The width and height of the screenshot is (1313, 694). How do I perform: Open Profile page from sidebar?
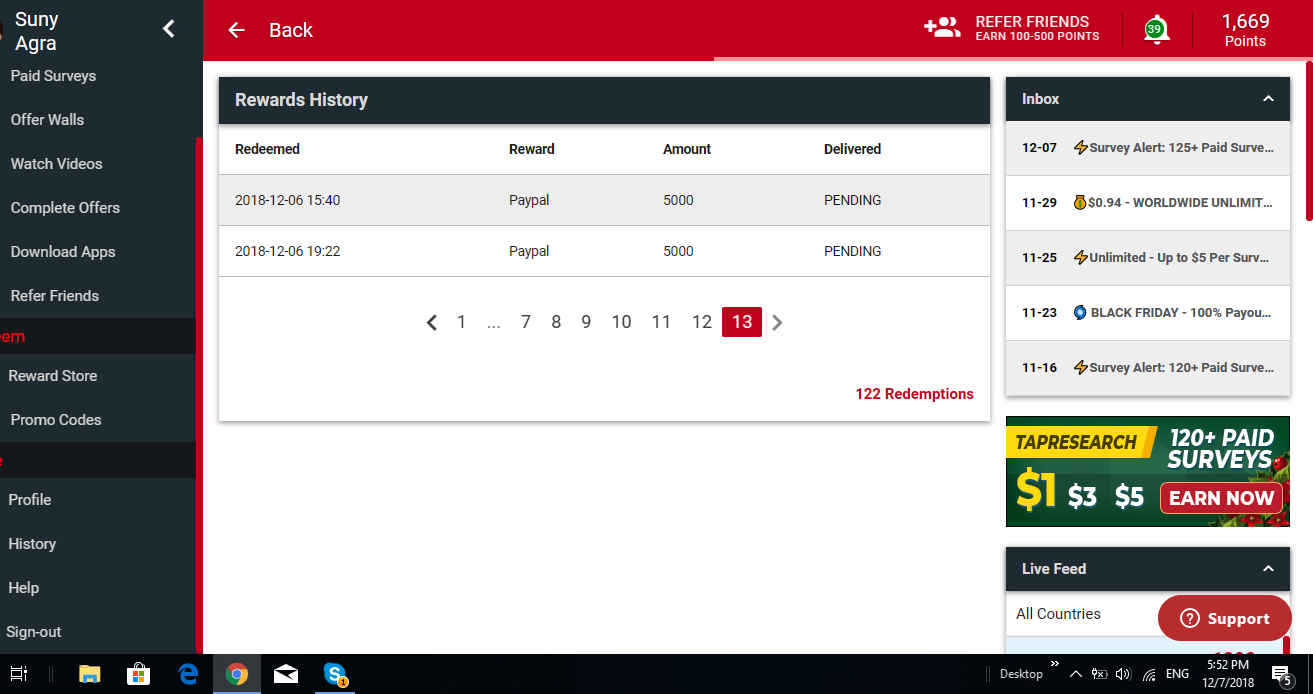[x=29, y=500]
